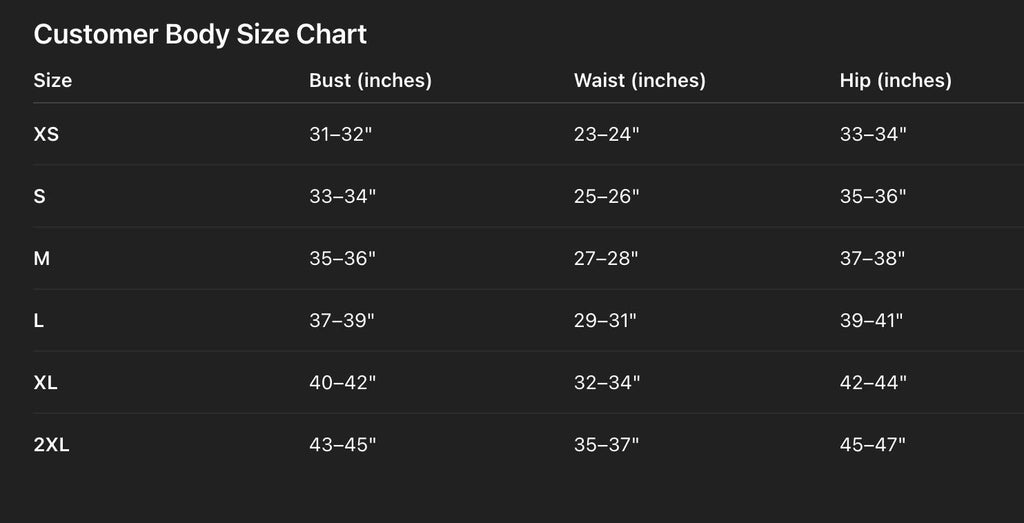
Task: Select the Waist (inches) column header
Action: (639, 80)
